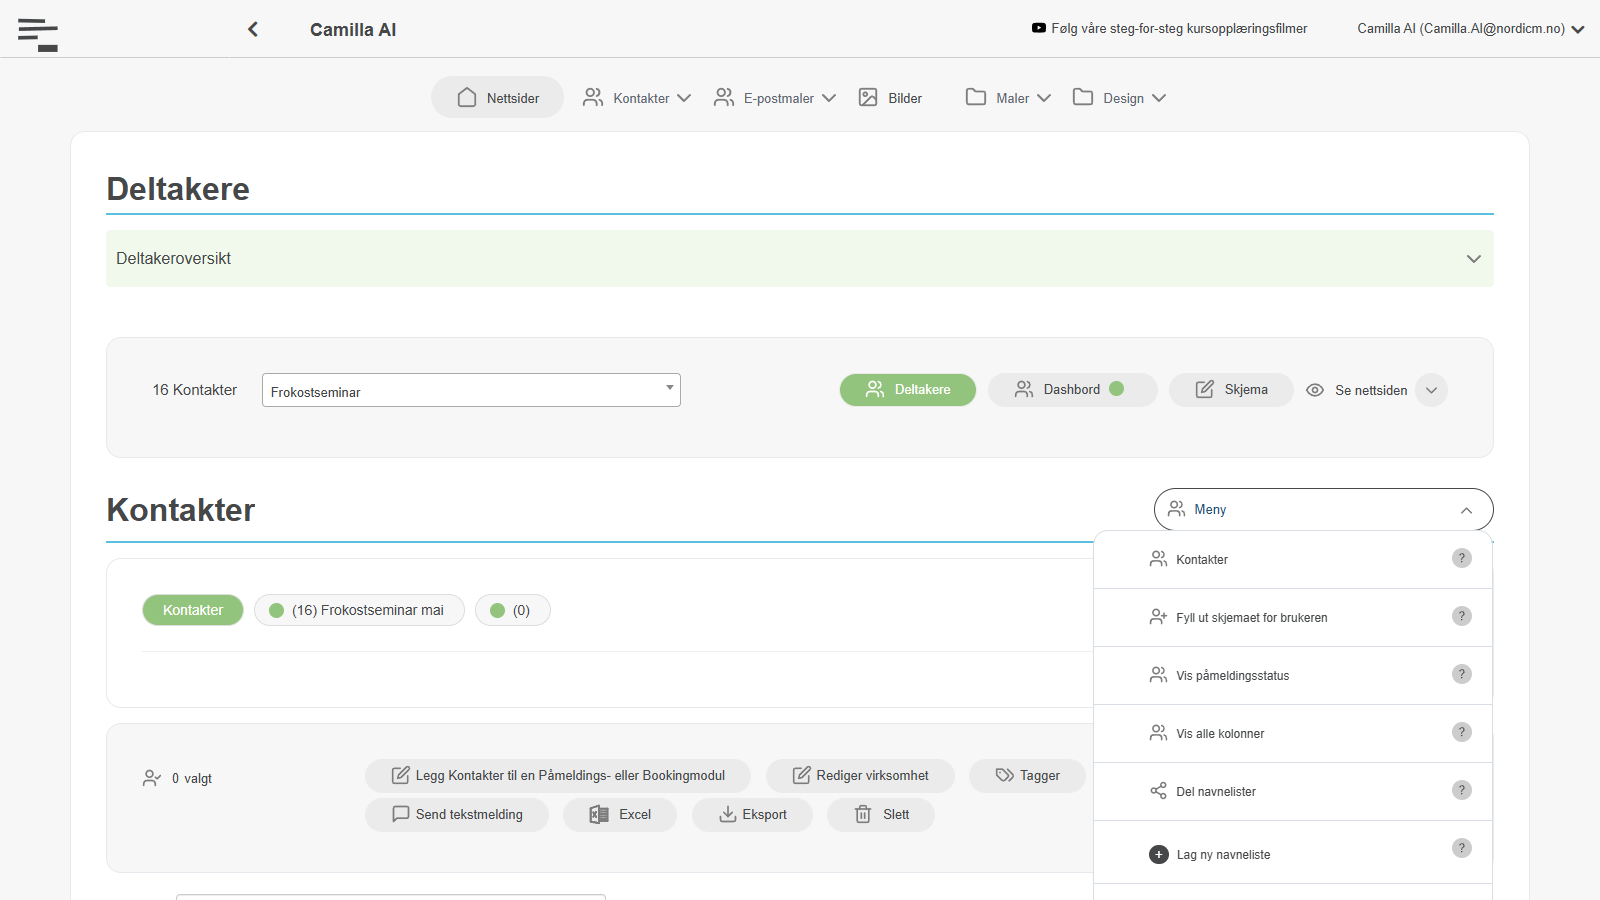This screenshot has height=900, width=1600.
Task: Click the Excel export button
Action: (x=620, y=814)
